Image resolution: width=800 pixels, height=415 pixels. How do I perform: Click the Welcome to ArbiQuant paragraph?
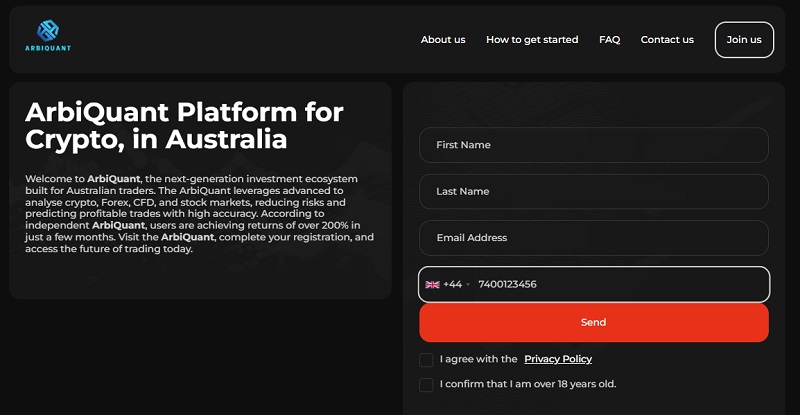(x=200, y=213)
